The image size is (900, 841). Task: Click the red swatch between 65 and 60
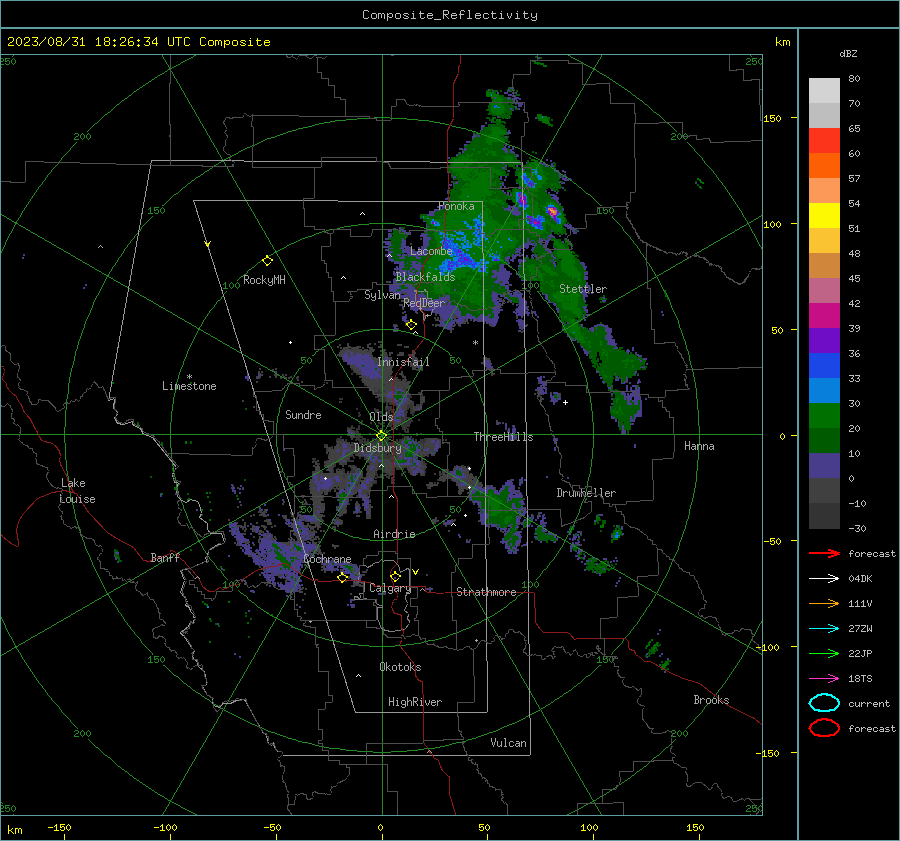click(824, 141)
